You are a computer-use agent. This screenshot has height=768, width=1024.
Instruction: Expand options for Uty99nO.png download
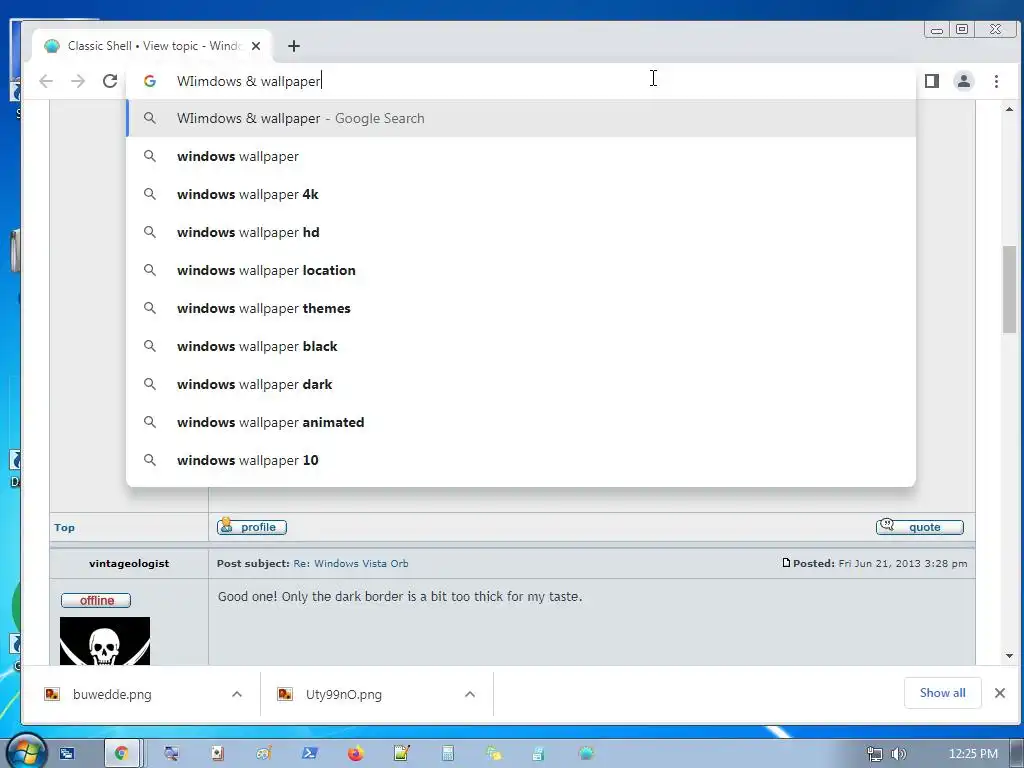[x=470, y=694]
